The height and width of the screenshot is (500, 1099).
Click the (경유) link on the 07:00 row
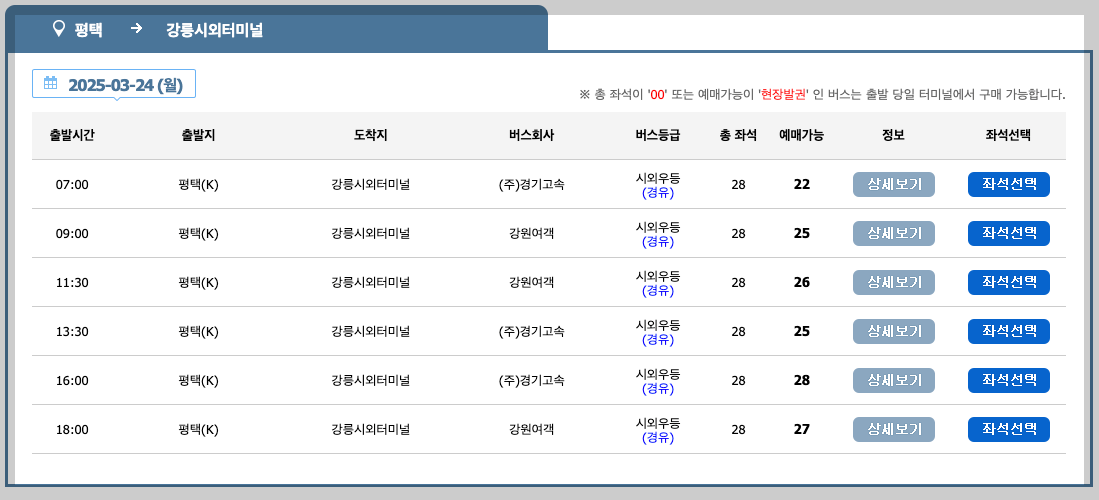(x=657, y=193)
